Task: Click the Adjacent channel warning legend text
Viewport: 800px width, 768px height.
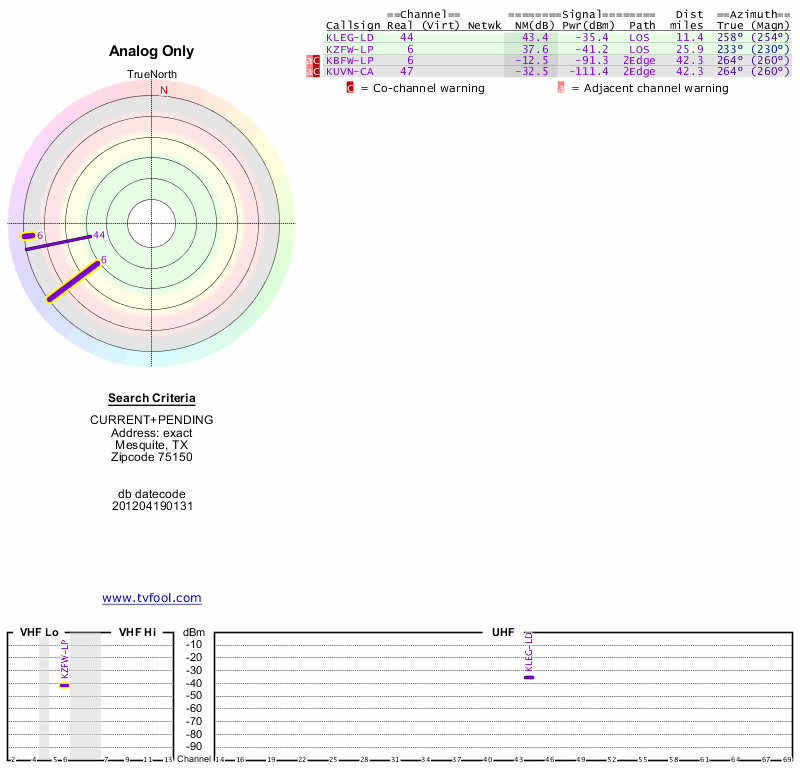Action: (x=656, y=88)
